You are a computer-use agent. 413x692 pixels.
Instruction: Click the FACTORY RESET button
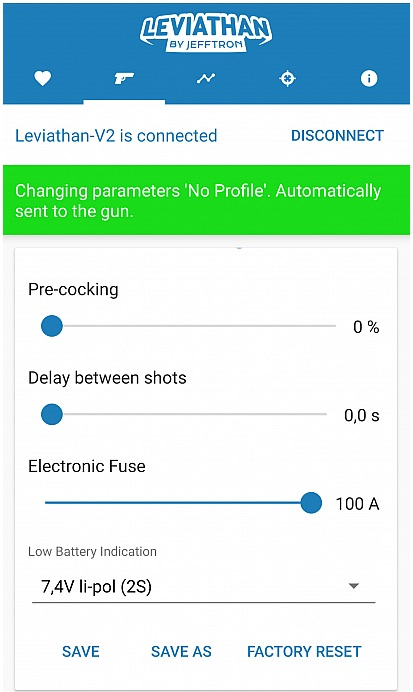304,651
